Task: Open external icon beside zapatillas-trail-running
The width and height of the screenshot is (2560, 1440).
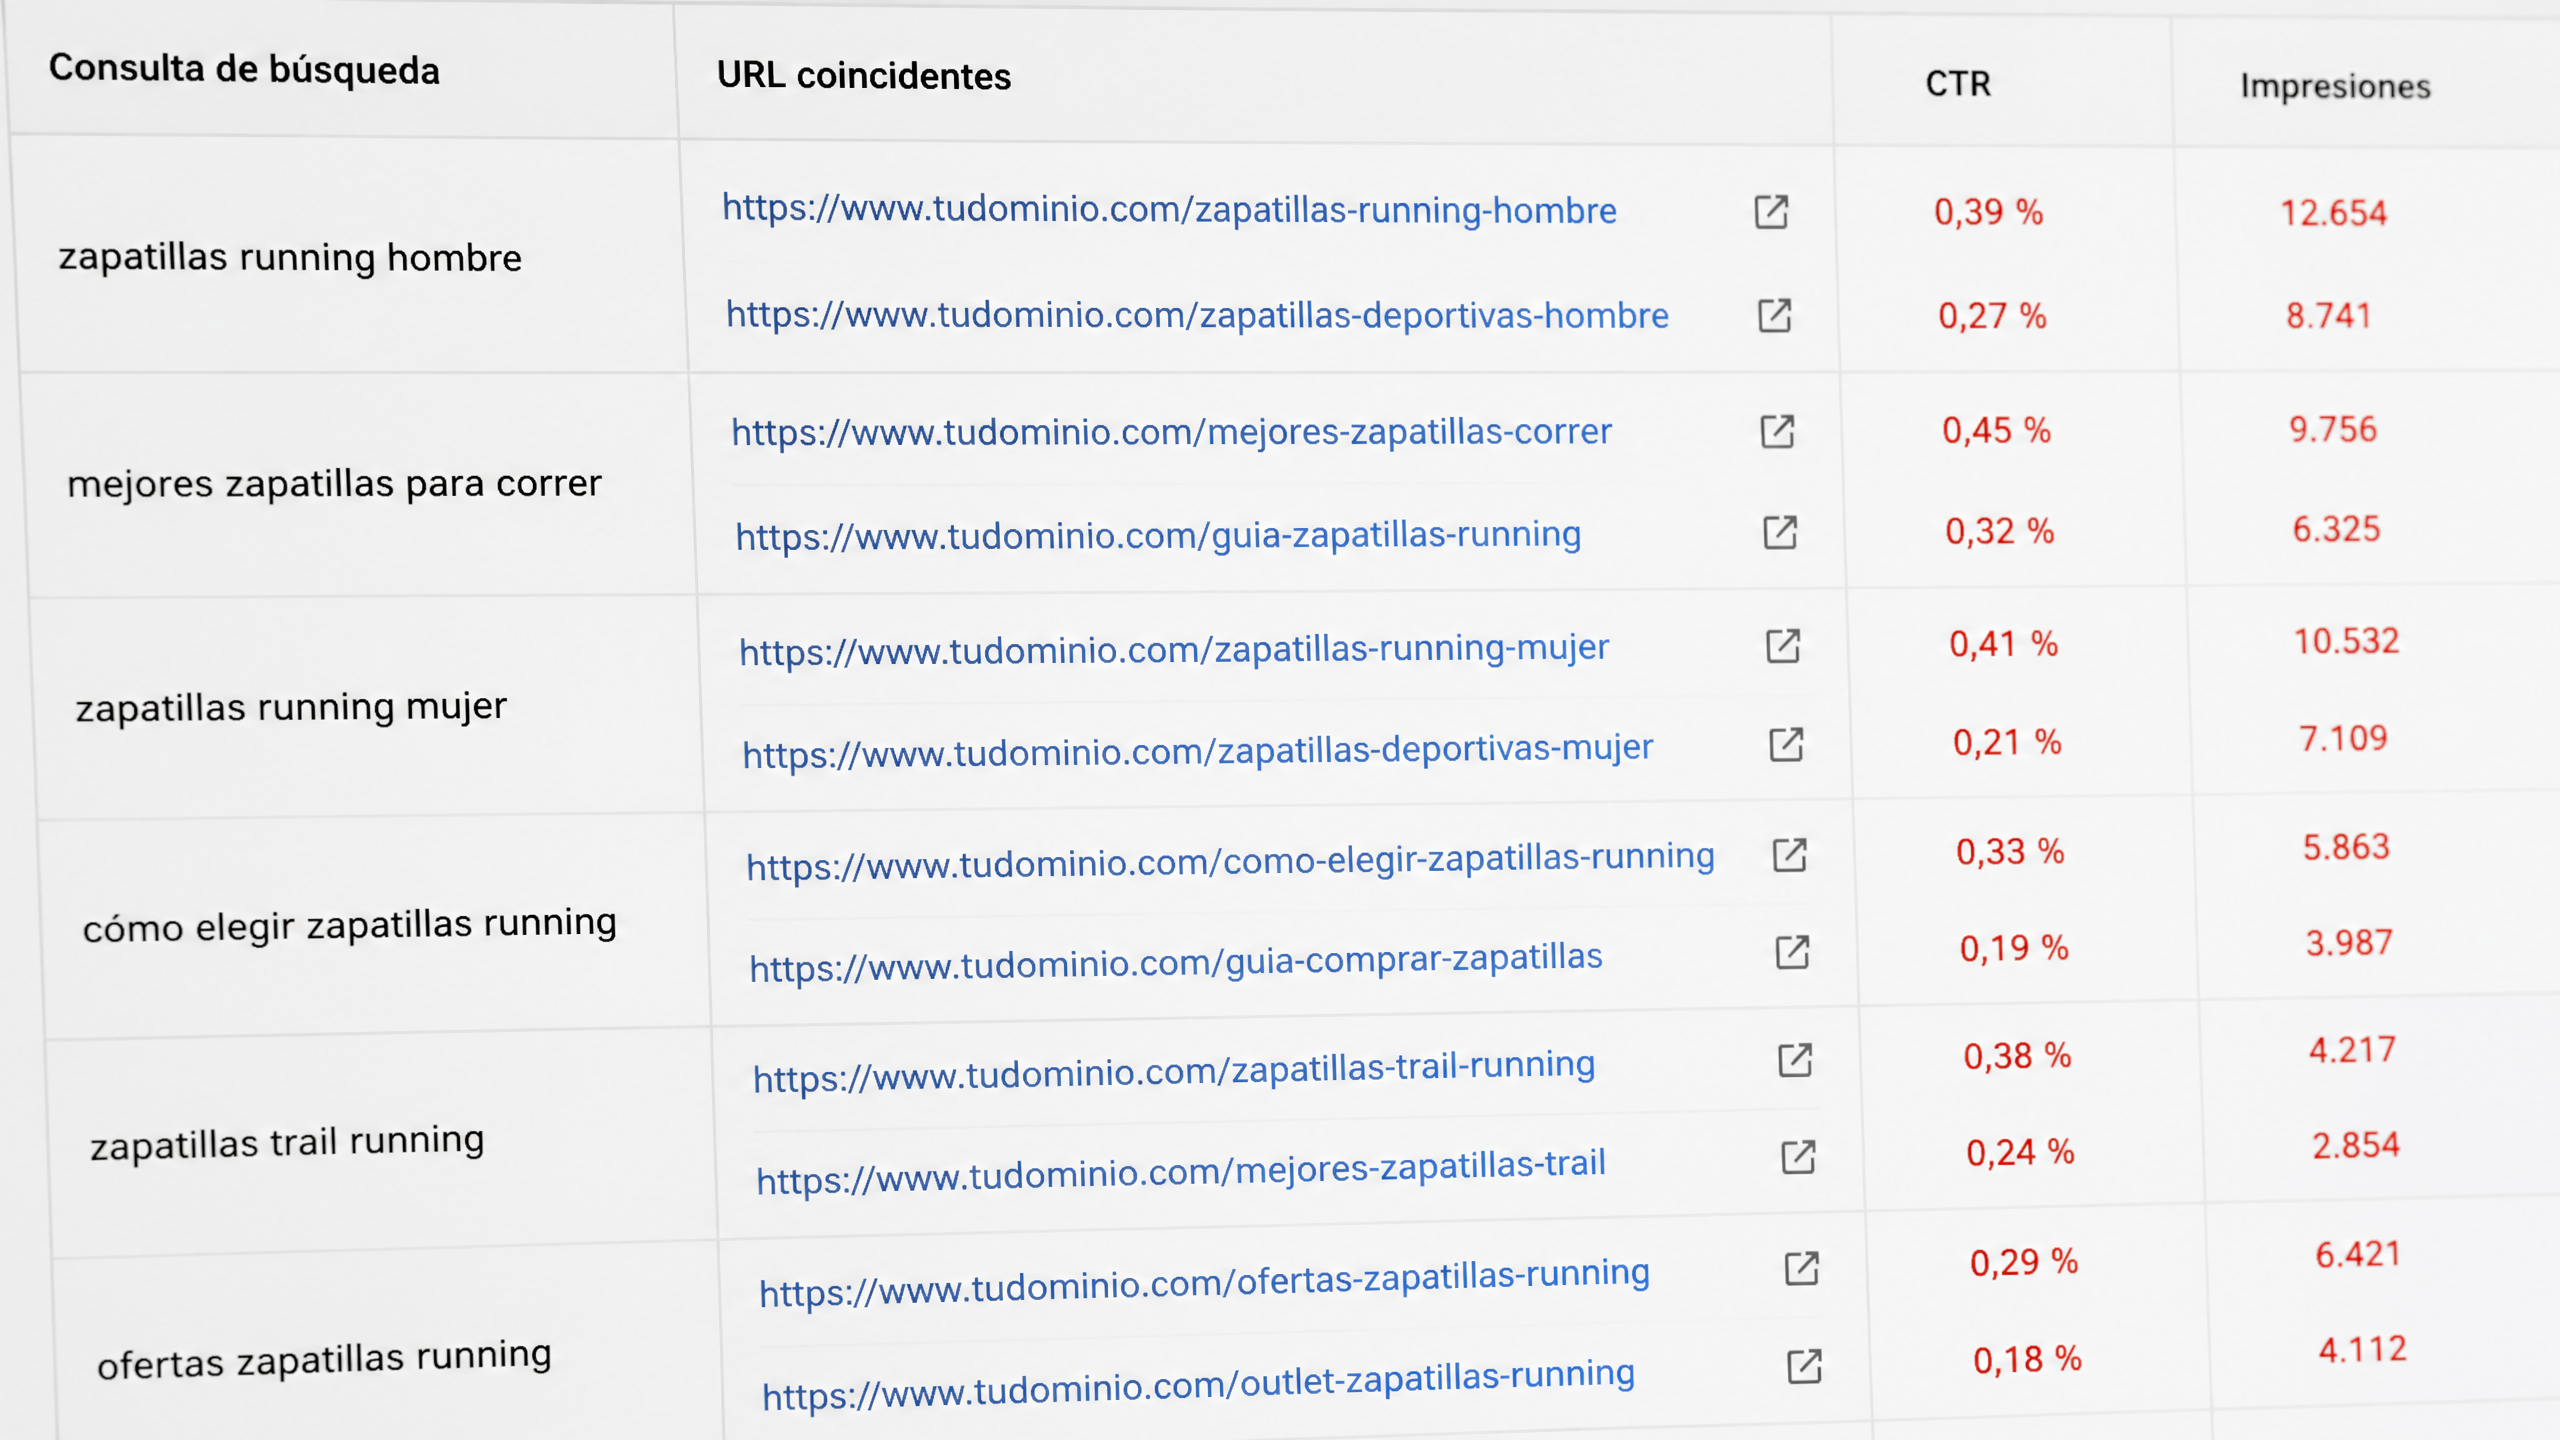Action: [x=1796, y=1060]
